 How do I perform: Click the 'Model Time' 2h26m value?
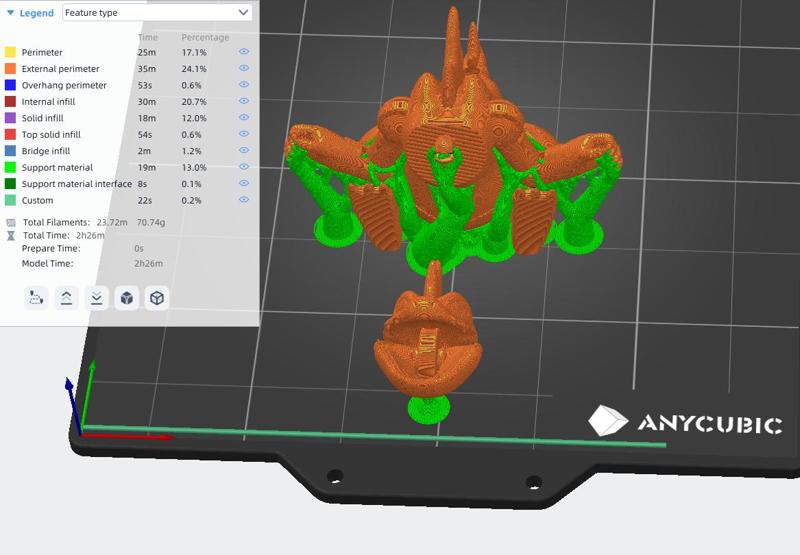coord(148,264)
